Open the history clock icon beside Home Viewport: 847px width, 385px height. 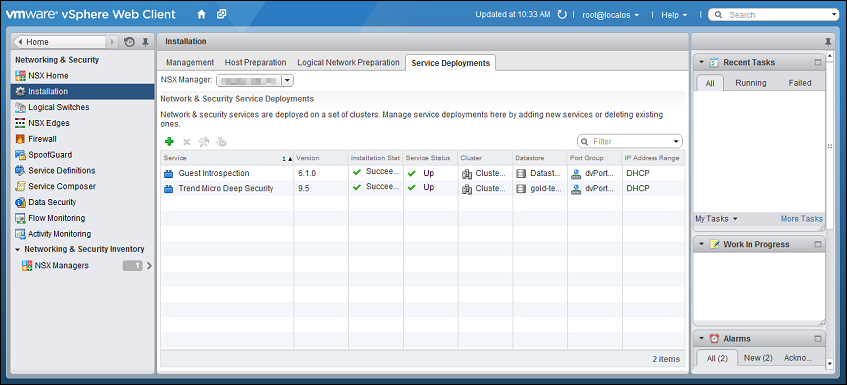click(129, 42)
